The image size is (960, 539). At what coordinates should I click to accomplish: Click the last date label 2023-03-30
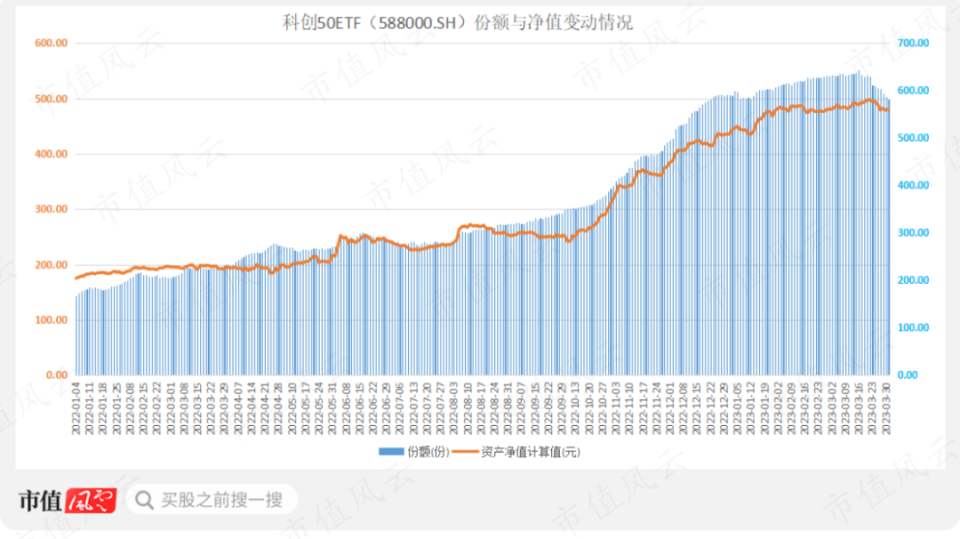[887, 405]
